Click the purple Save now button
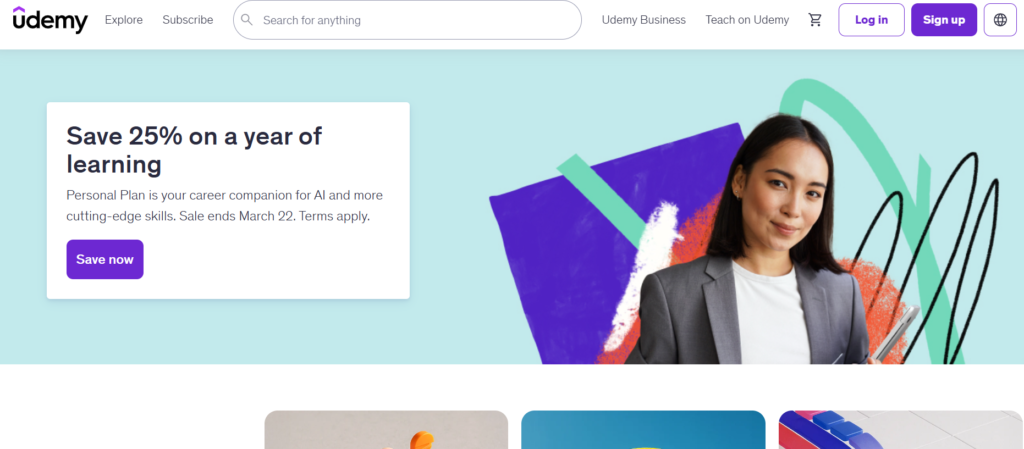This screenshot has height=449, width=1024. (x=105, y=260)
